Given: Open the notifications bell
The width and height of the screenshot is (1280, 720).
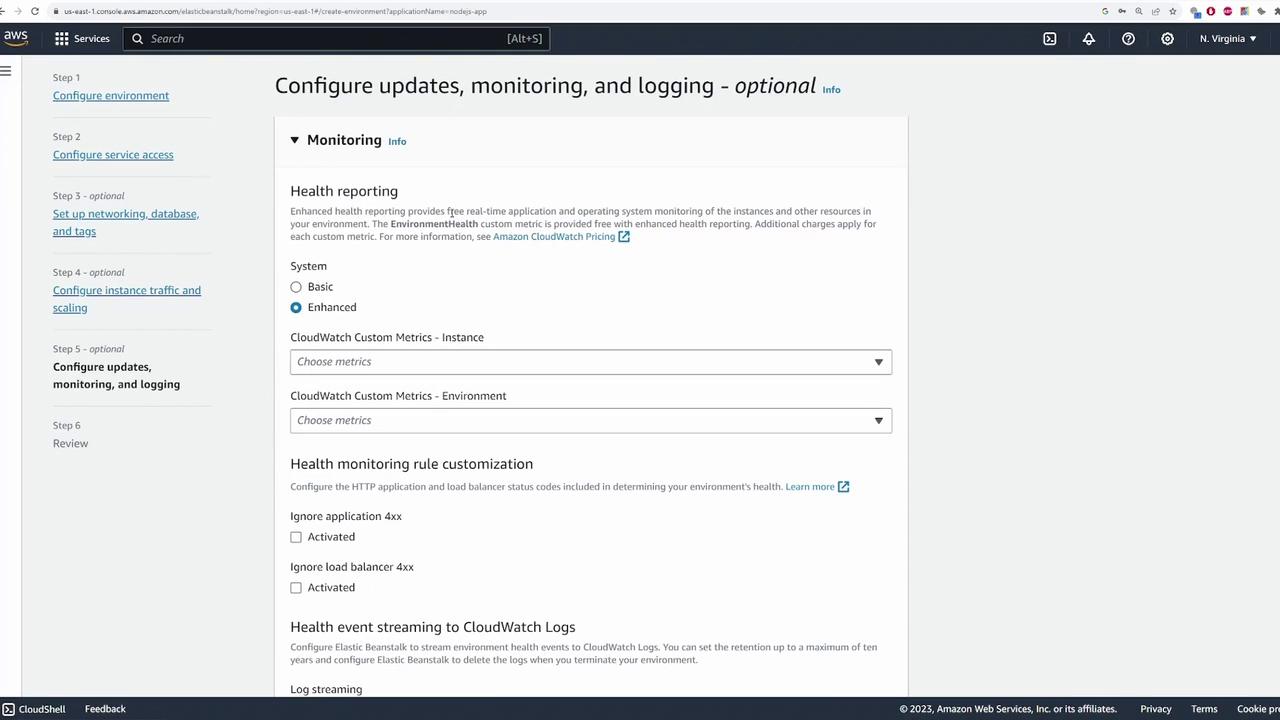Looking at the screenshot, I should tap(1089, 38).
